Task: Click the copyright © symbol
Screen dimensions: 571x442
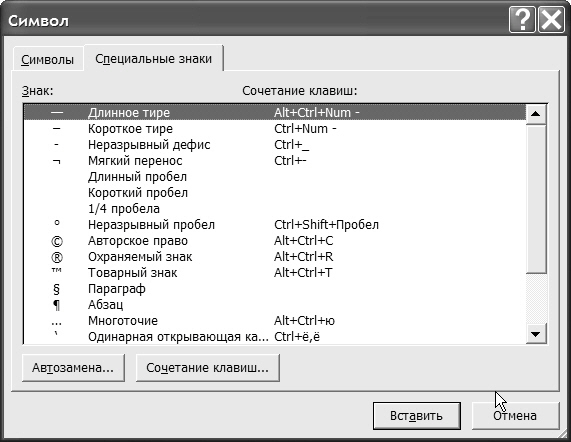Action: tap(57, 241)
